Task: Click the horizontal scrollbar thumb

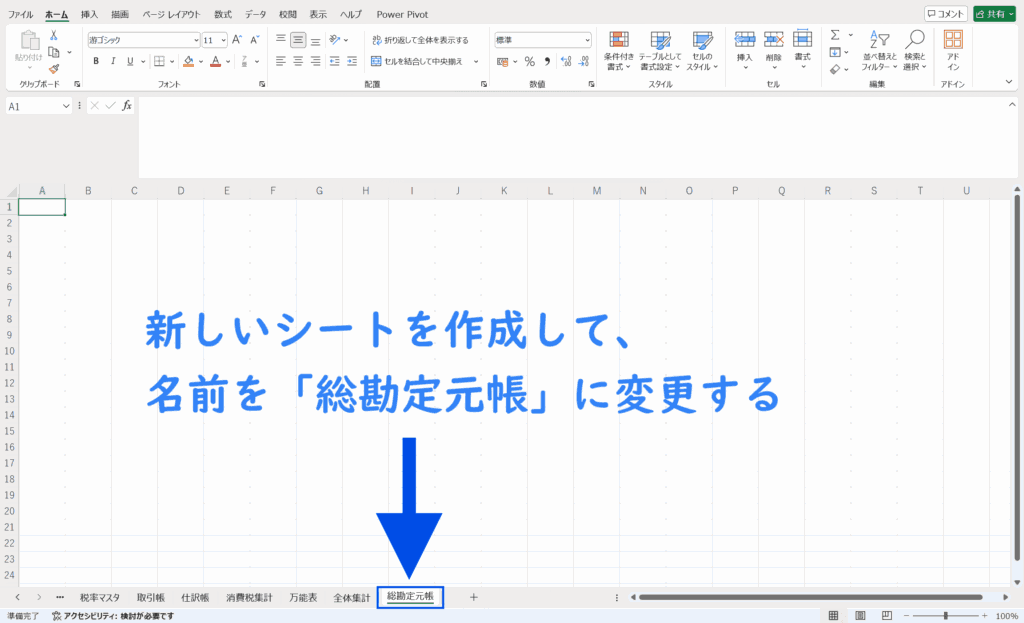Action: [x=810, y=597]
